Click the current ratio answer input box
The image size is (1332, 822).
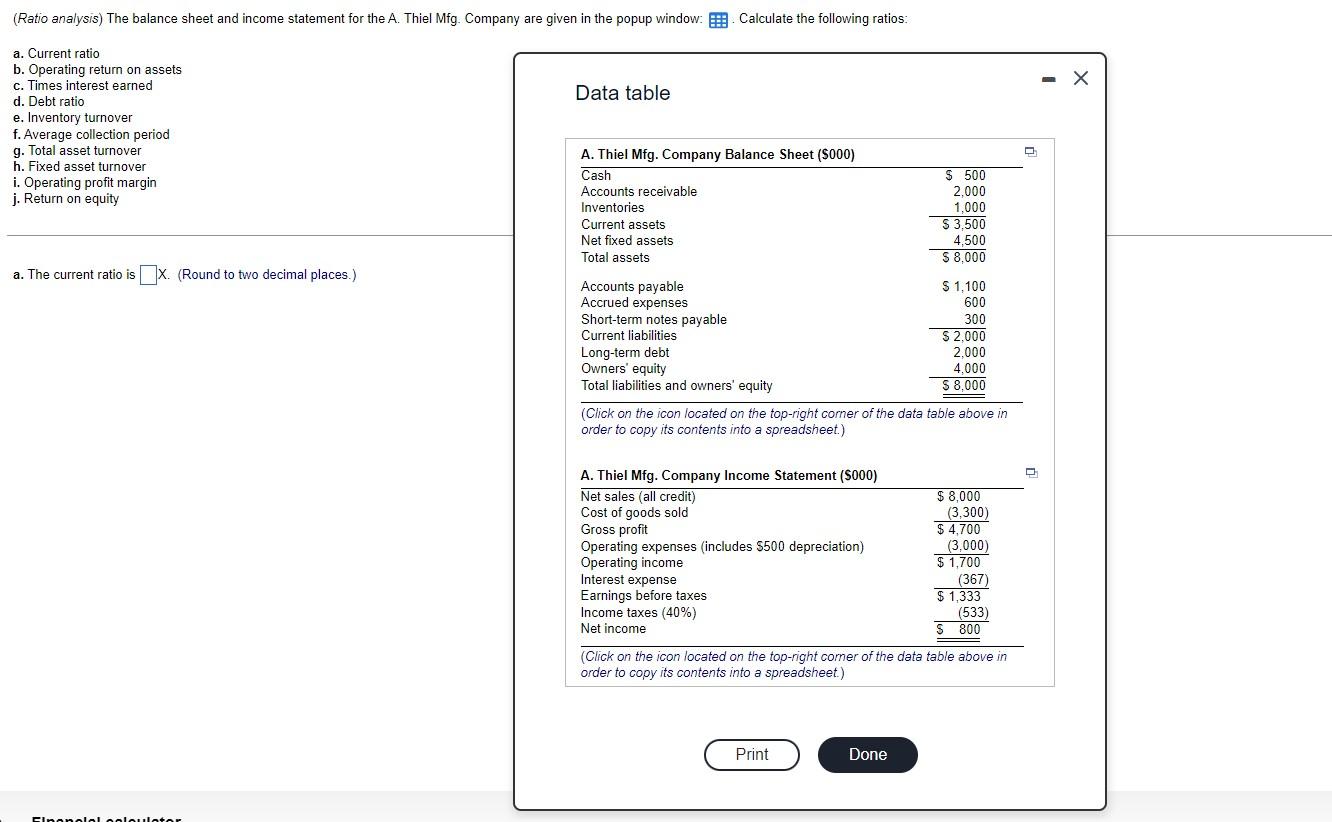click(148, 273)
